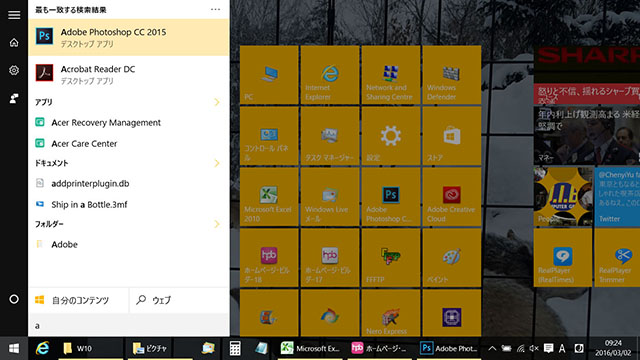
Task: Launch Acrobat Reader DC from results
Action: pyautogui.click(x=128, y=74)
